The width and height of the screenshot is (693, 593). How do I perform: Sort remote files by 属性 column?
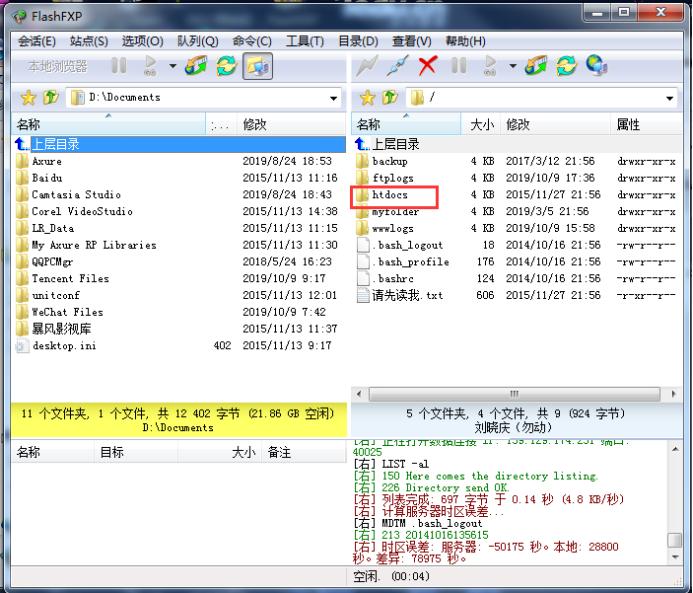click(646, 124)
